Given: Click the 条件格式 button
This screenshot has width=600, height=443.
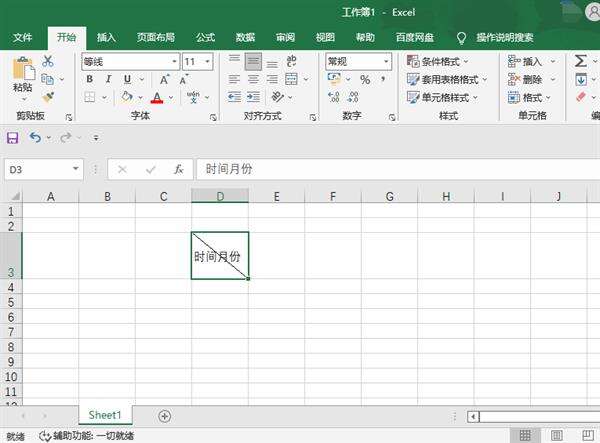Looking at the screenshot, I should pyautogui.click(x=442, y=61).
